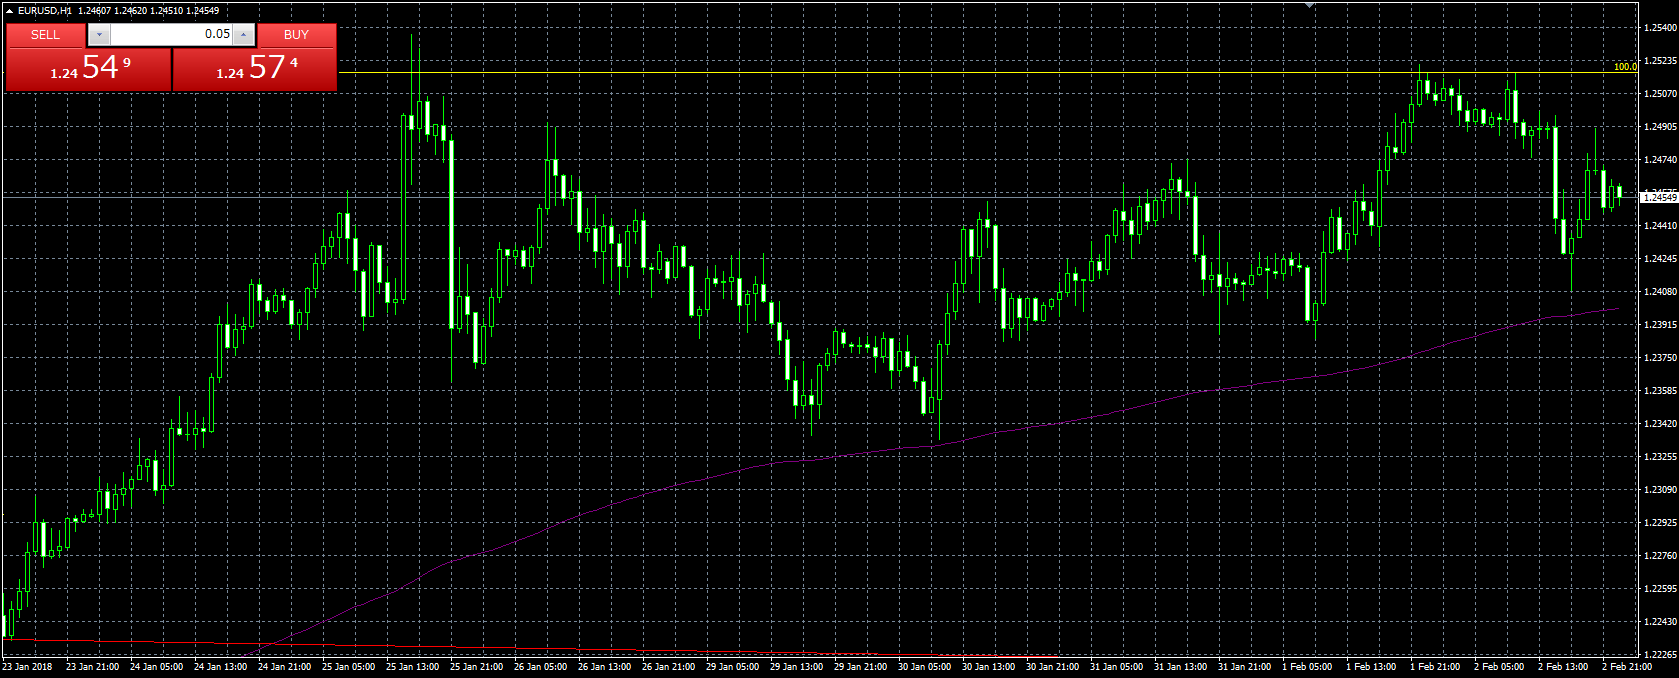This screenshot has height=678, width=1679.
Task: Click price scale label 1.22430
Action: (1660, 622)
